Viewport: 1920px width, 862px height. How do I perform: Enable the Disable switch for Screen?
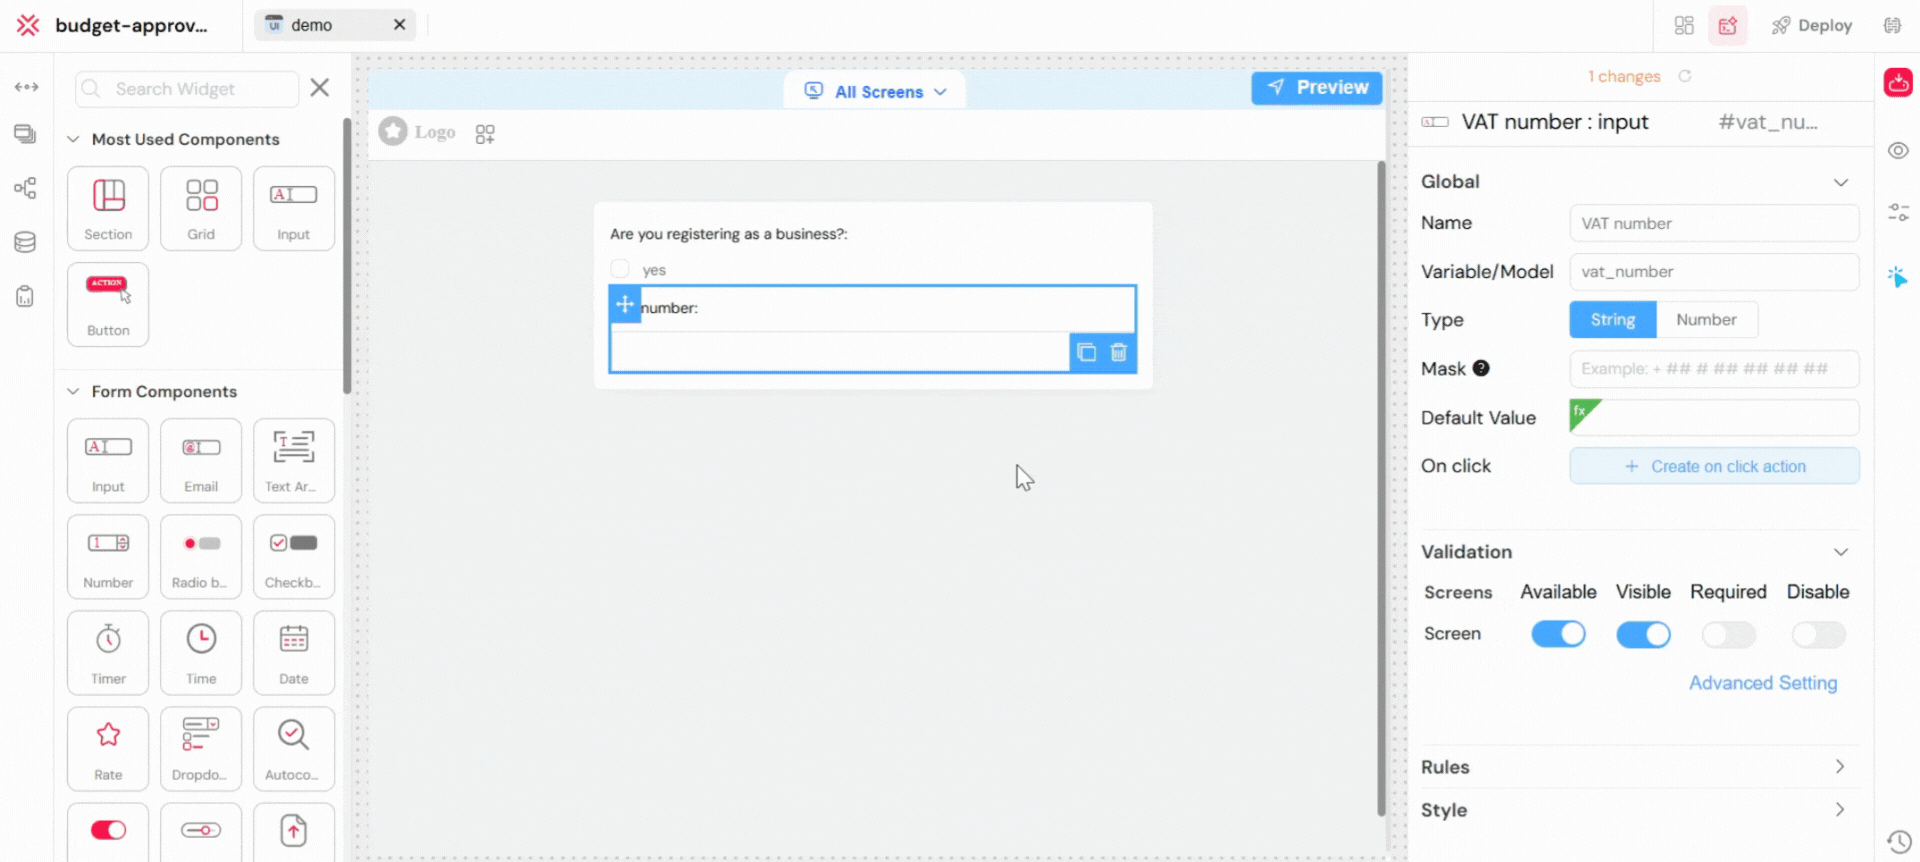[1818, 634]
